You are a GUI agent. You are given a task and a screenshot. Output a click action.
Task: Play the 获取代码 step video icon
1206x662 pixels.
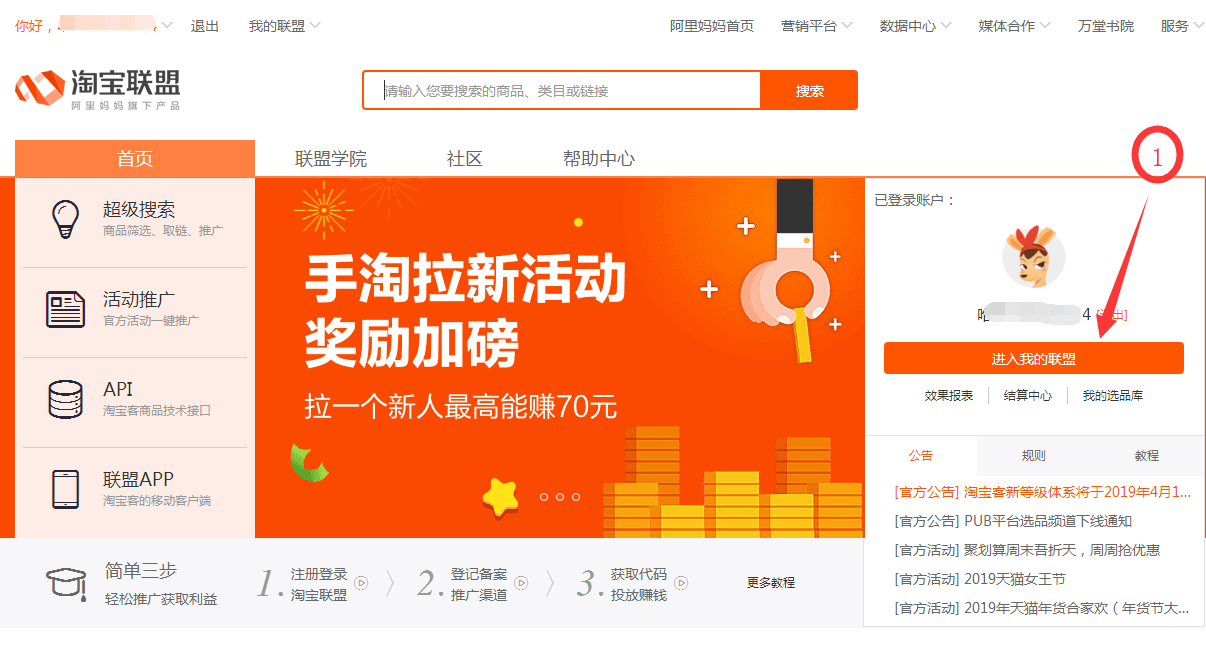(681, 582)
